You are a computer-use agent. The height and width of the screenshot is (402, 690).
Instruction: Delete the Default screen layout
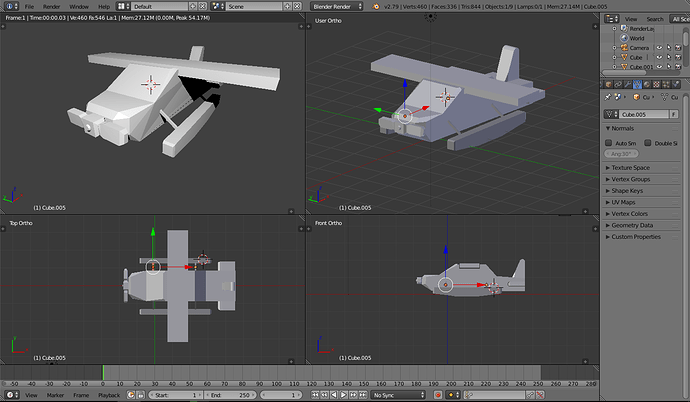pyautogui.click(x=202, y=6)
